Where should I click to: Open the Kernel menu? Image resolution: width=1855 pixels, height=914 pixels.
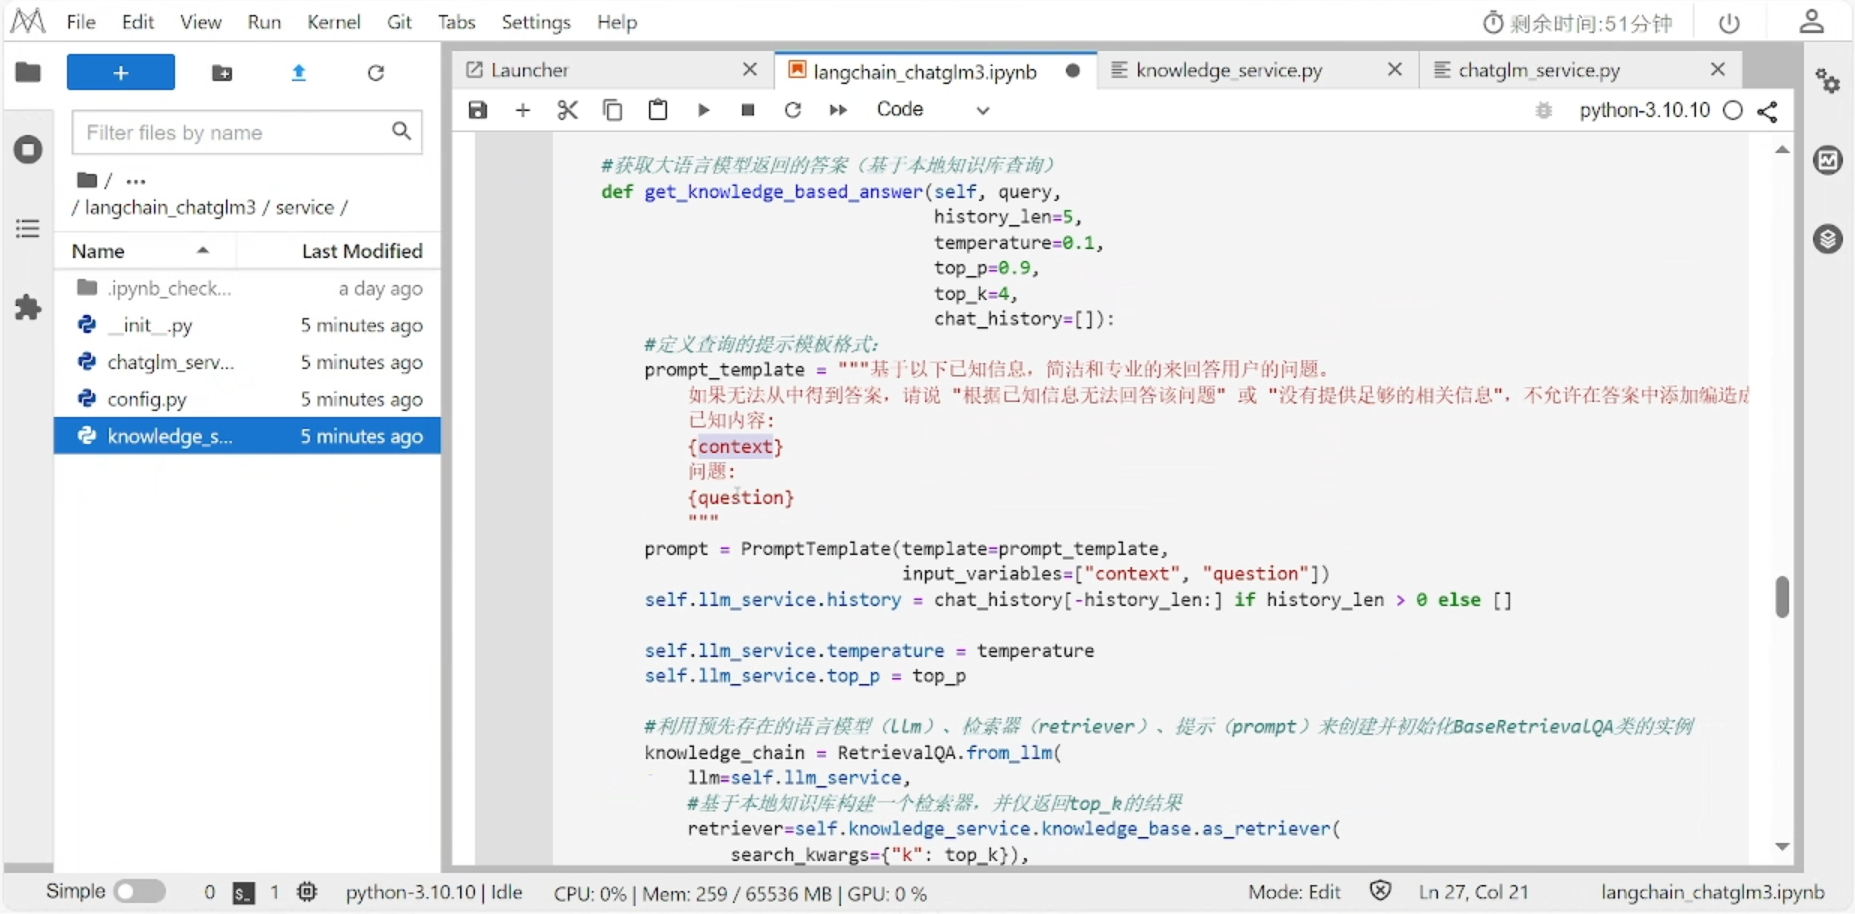pyautogui.click(x=333, y=22)
